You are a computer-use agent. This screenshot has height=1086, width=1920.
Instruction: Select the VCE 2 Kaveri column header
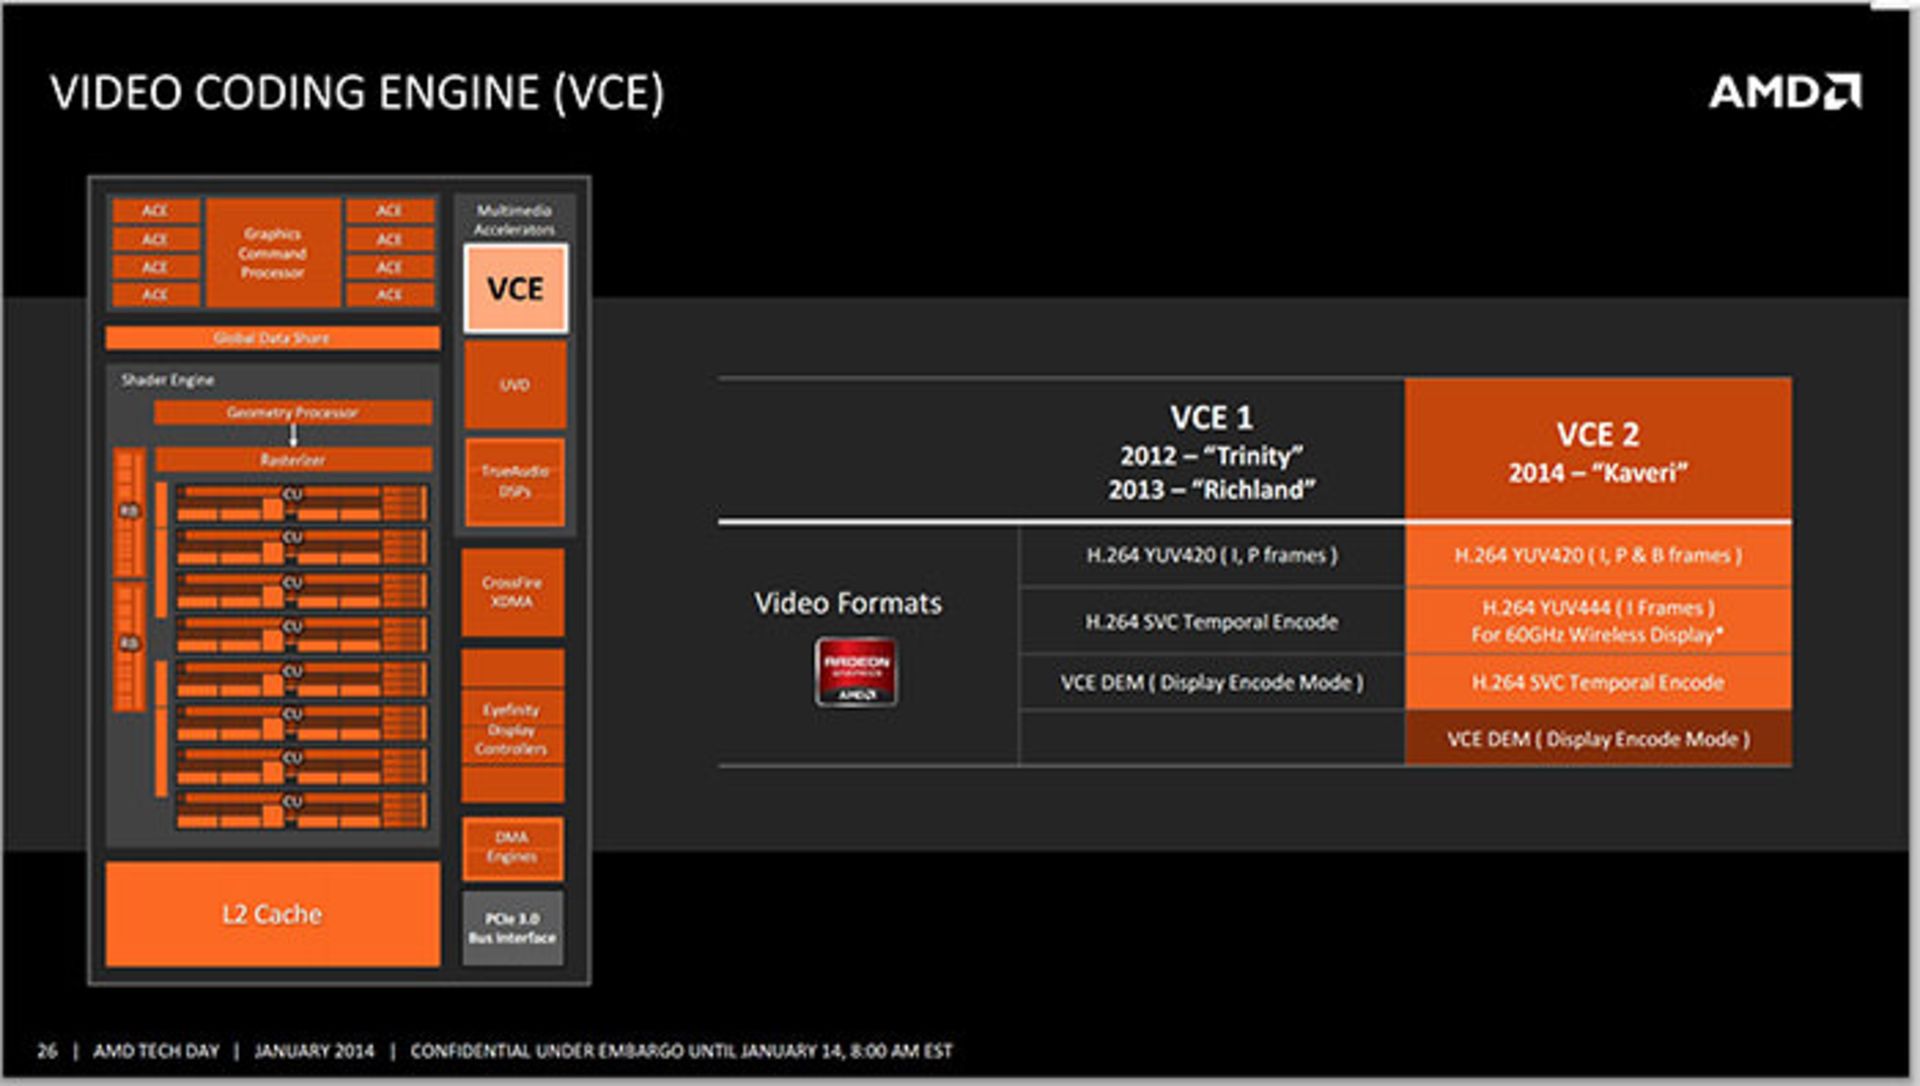pos(1597,451)
